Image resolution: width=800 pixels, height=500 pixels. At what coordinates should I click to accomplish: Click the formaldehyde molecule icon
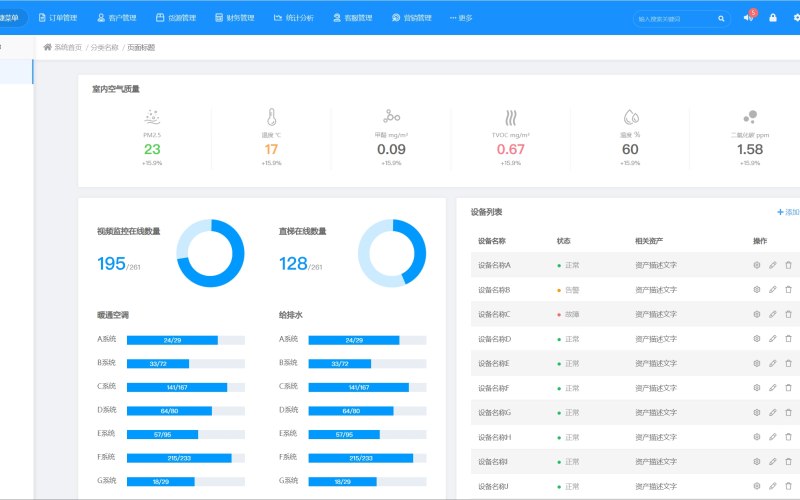(x=391, y=116)
